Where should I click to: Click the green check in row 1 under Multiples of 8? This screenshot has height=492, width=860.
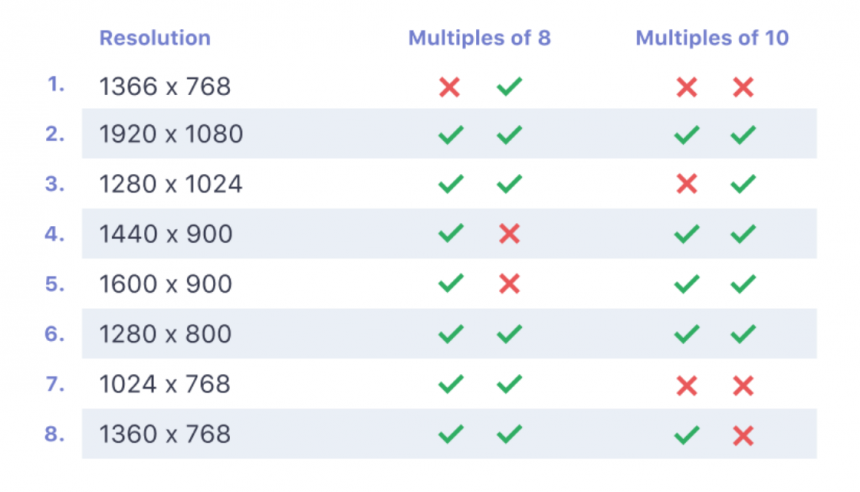click(509, 87)
